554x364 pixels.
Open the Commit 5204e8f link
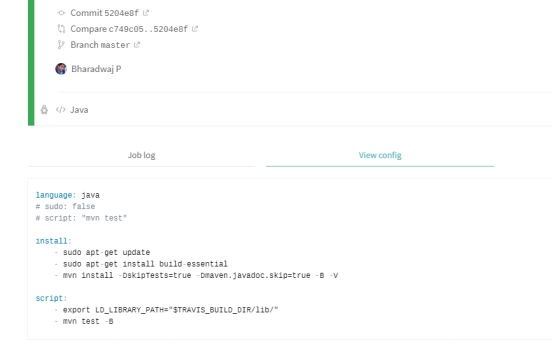[105, 13]
